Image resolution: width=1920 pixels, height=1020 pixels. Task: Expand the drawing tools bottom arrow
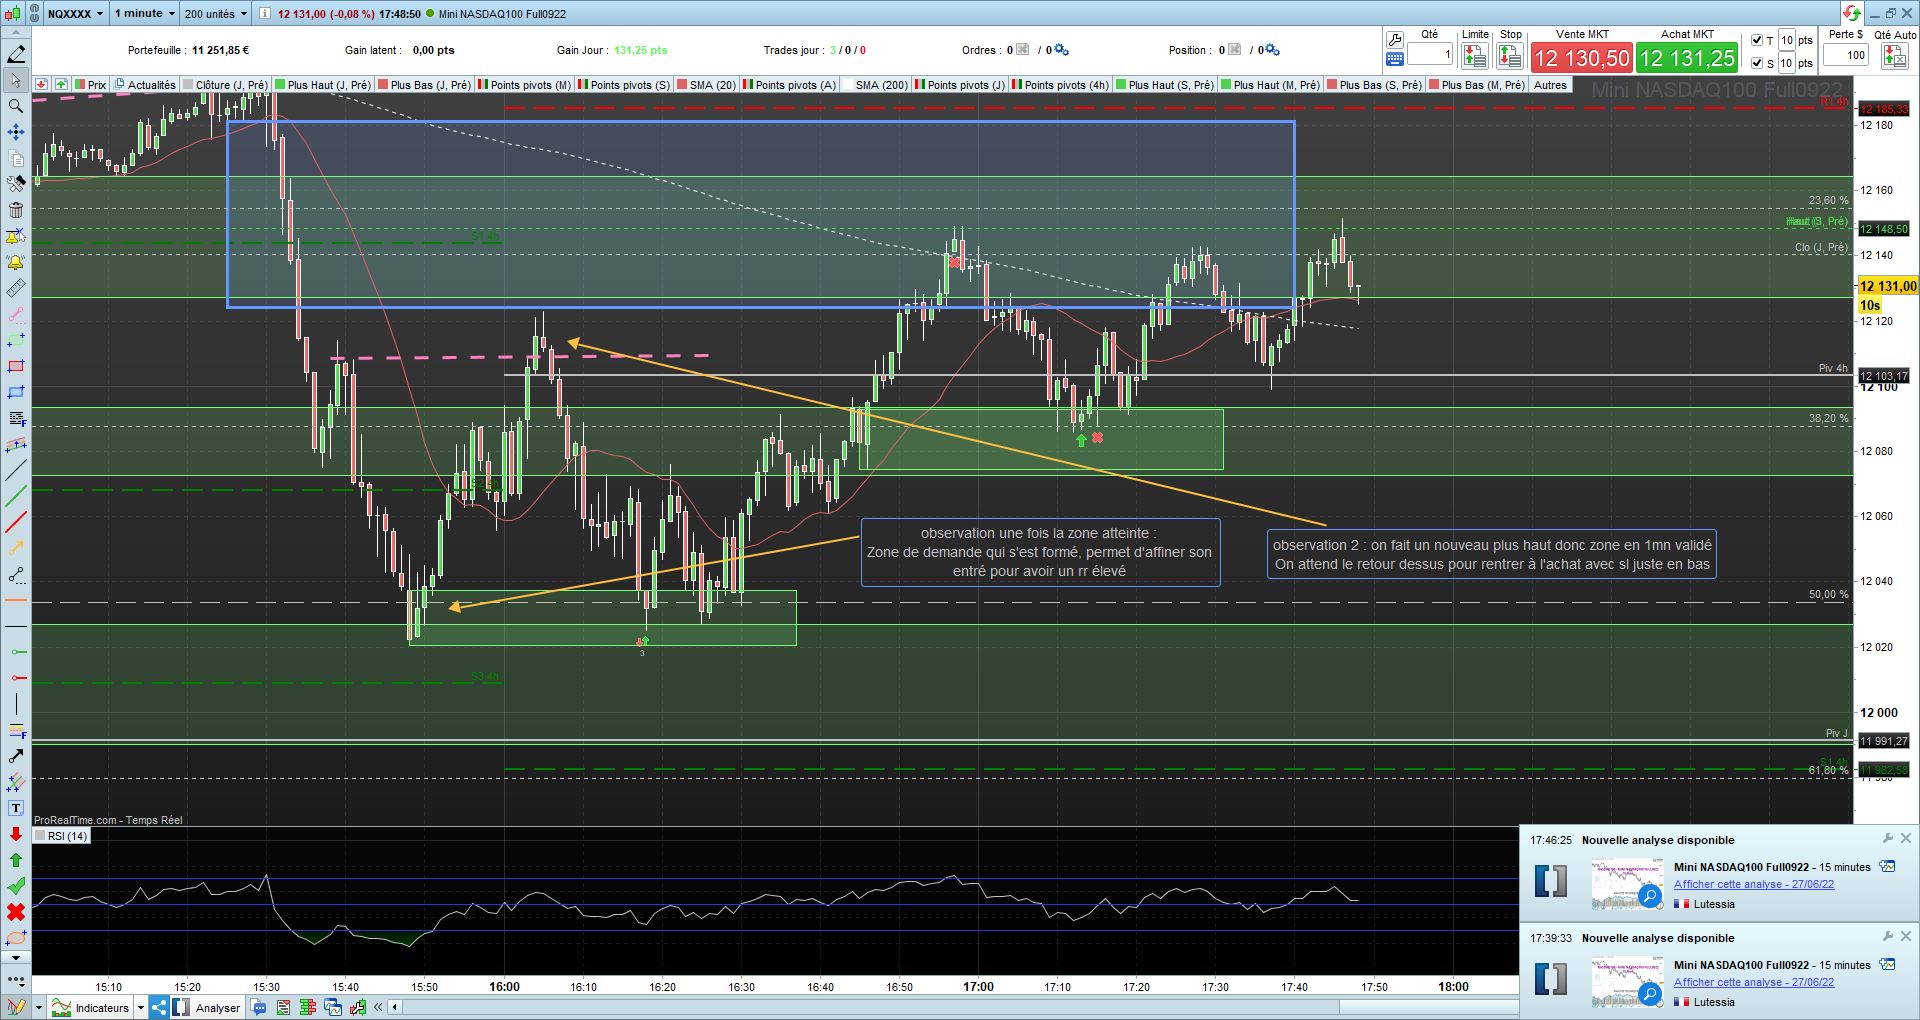coord(15,958)
